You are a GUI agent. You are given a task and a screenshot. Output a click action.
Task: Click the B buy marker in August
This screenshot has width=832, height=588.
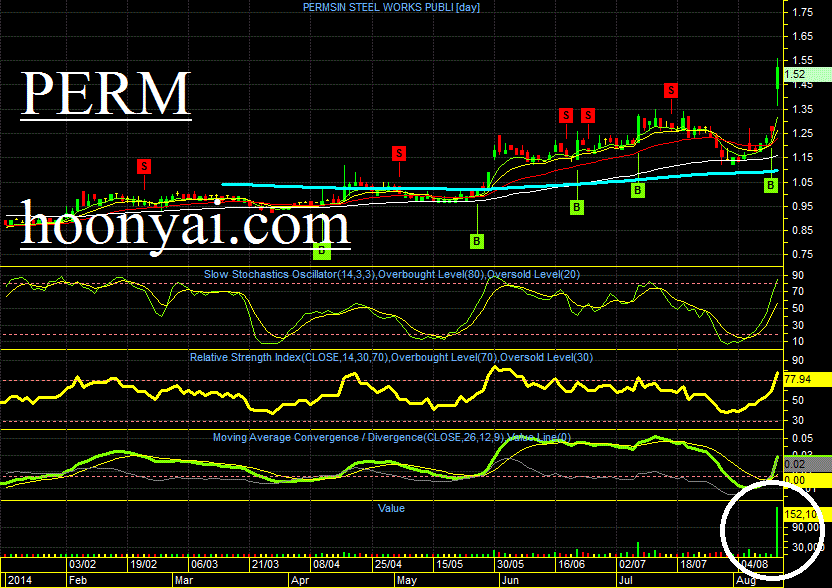click(x=770, y=185)
